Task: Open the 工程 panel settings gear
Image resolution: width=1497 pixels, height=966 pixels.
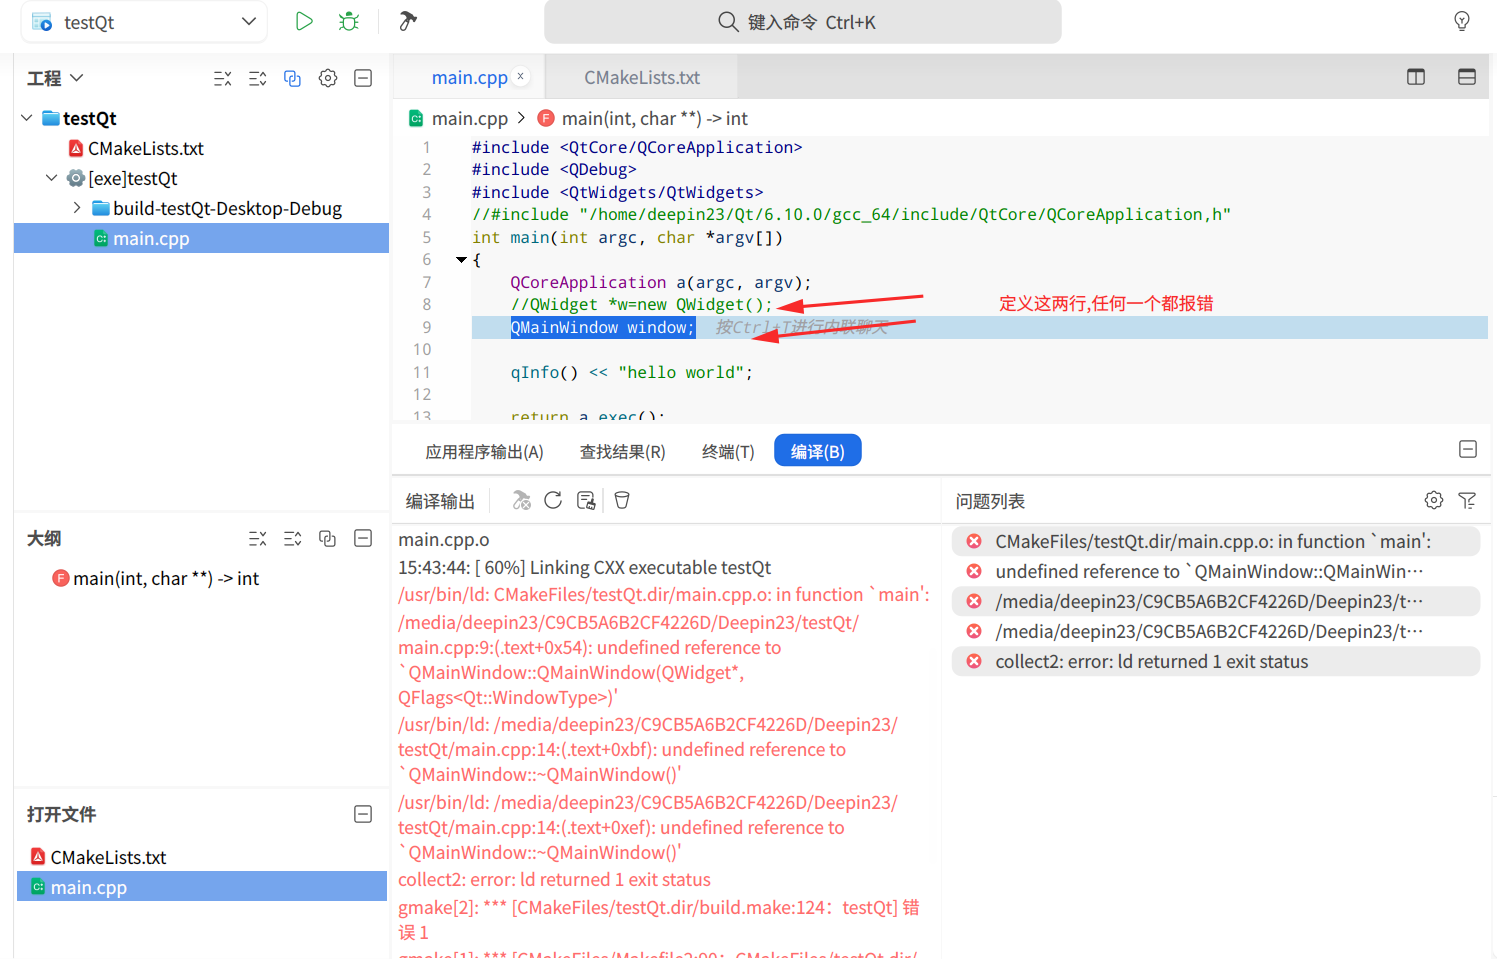Action: click(328, 78)
